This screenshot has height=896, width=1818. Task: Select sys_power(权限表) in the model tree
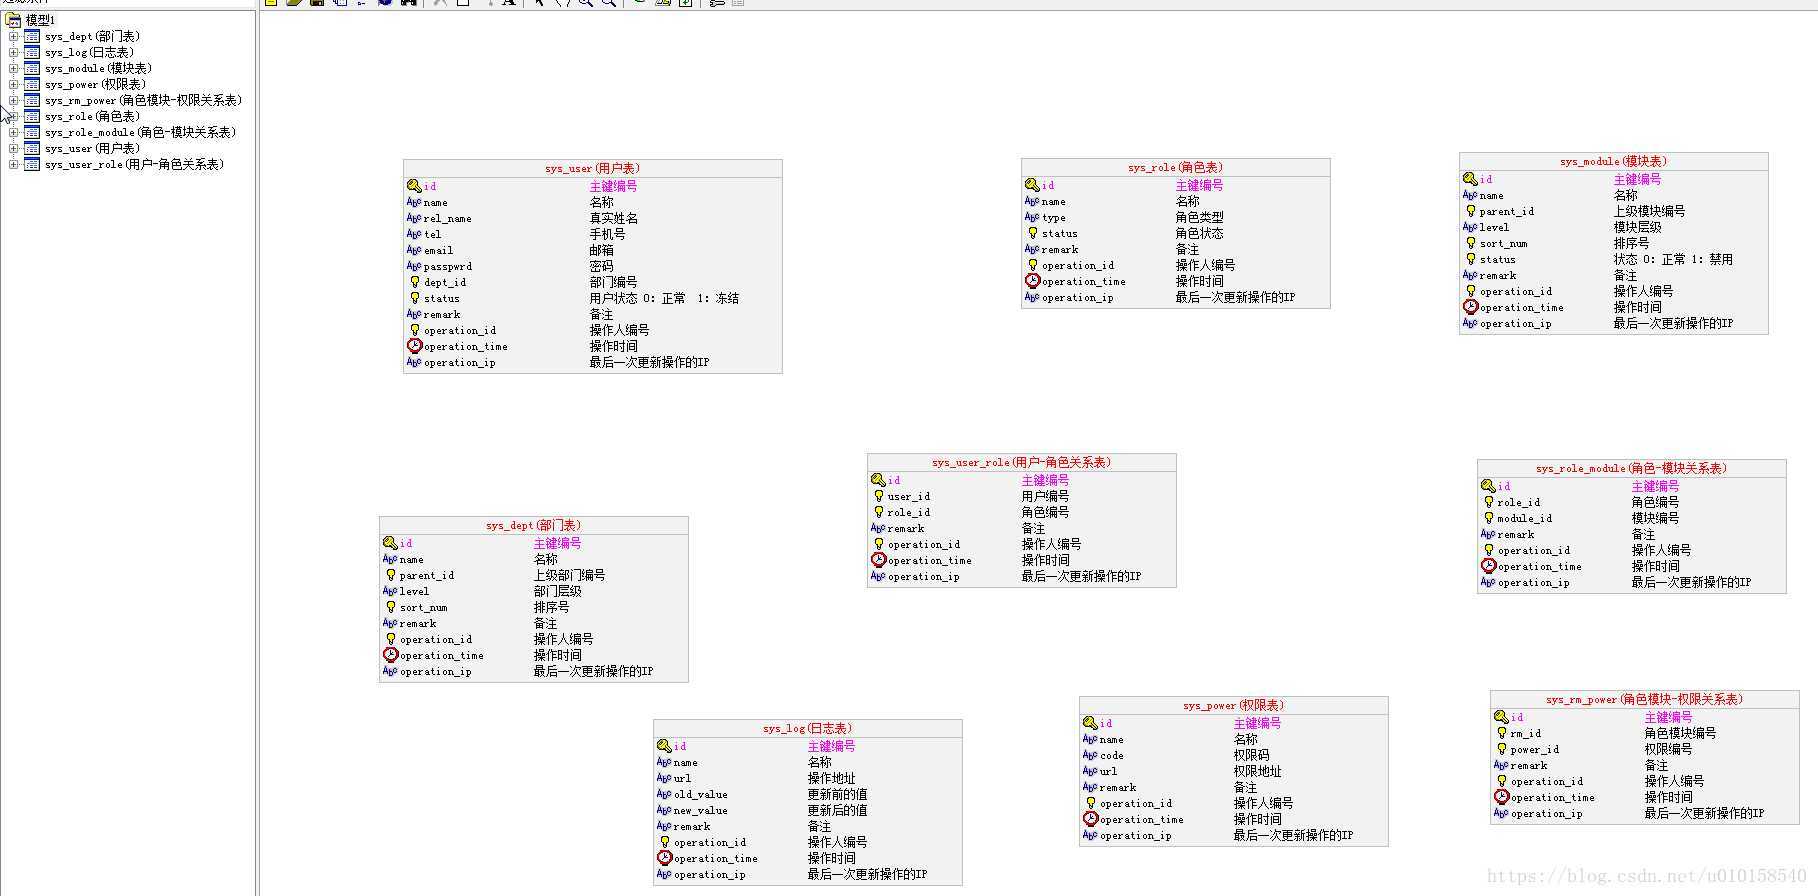tap(95, 84)
